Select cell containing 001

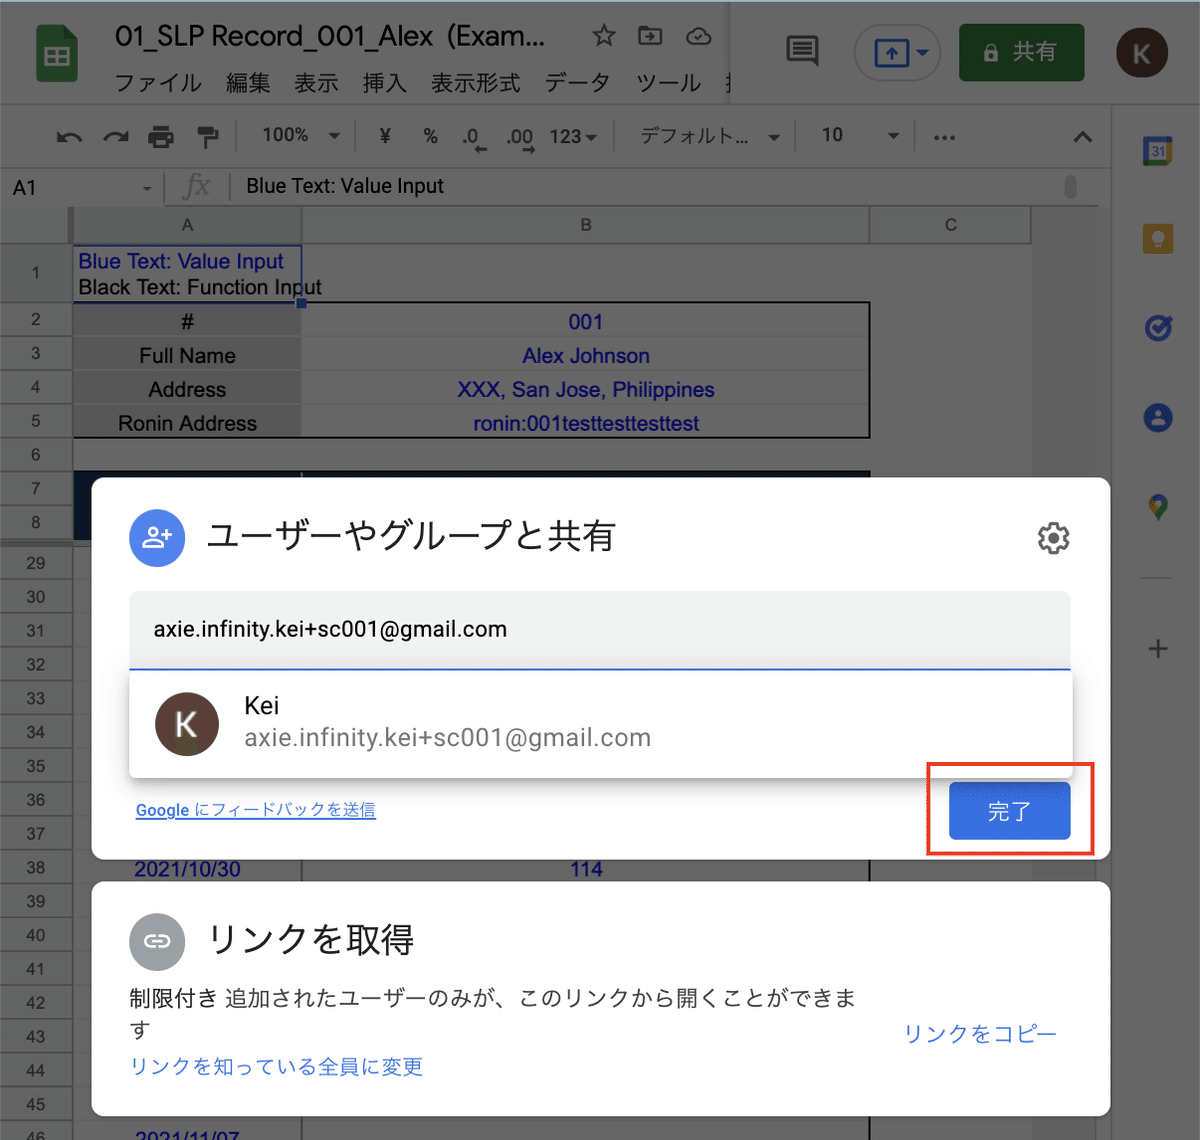pos(586,321)
